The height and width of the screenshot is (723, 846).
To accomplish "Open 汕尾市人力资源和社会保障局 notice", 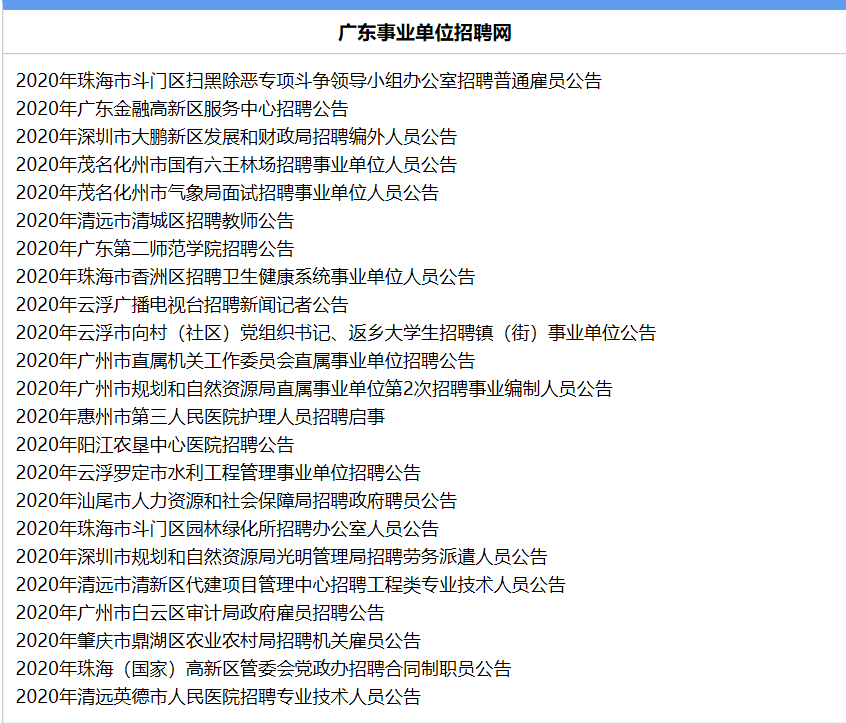I will click(x=236, y=501).
